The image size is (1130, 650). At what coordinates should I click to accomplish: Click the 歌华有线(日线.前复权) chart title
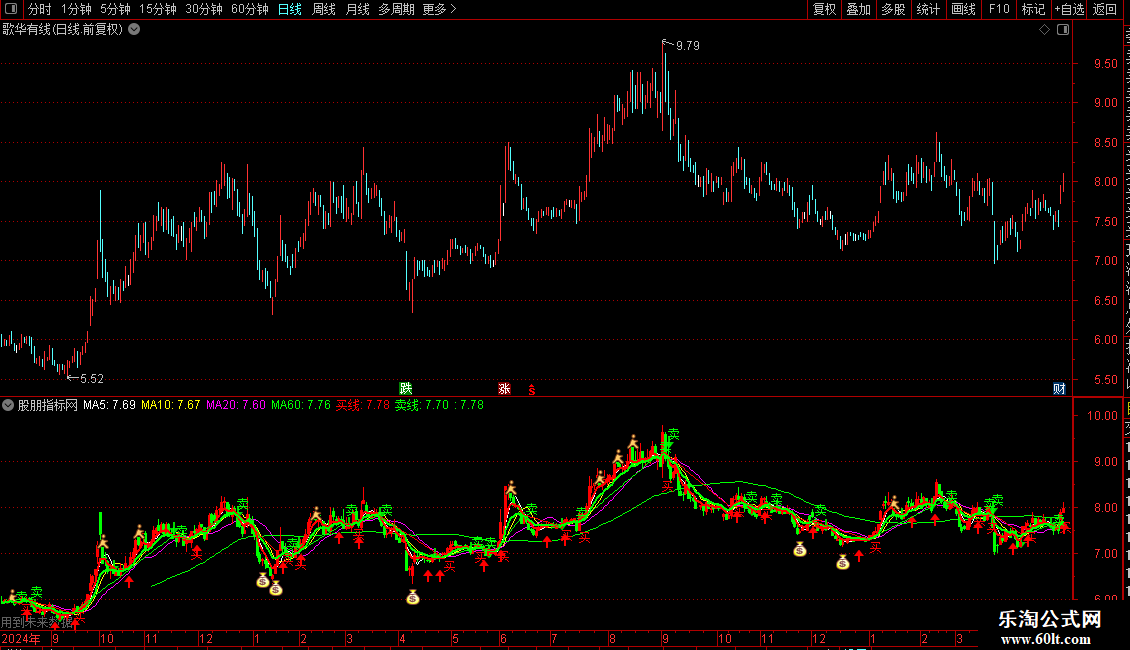pos(63,30)
